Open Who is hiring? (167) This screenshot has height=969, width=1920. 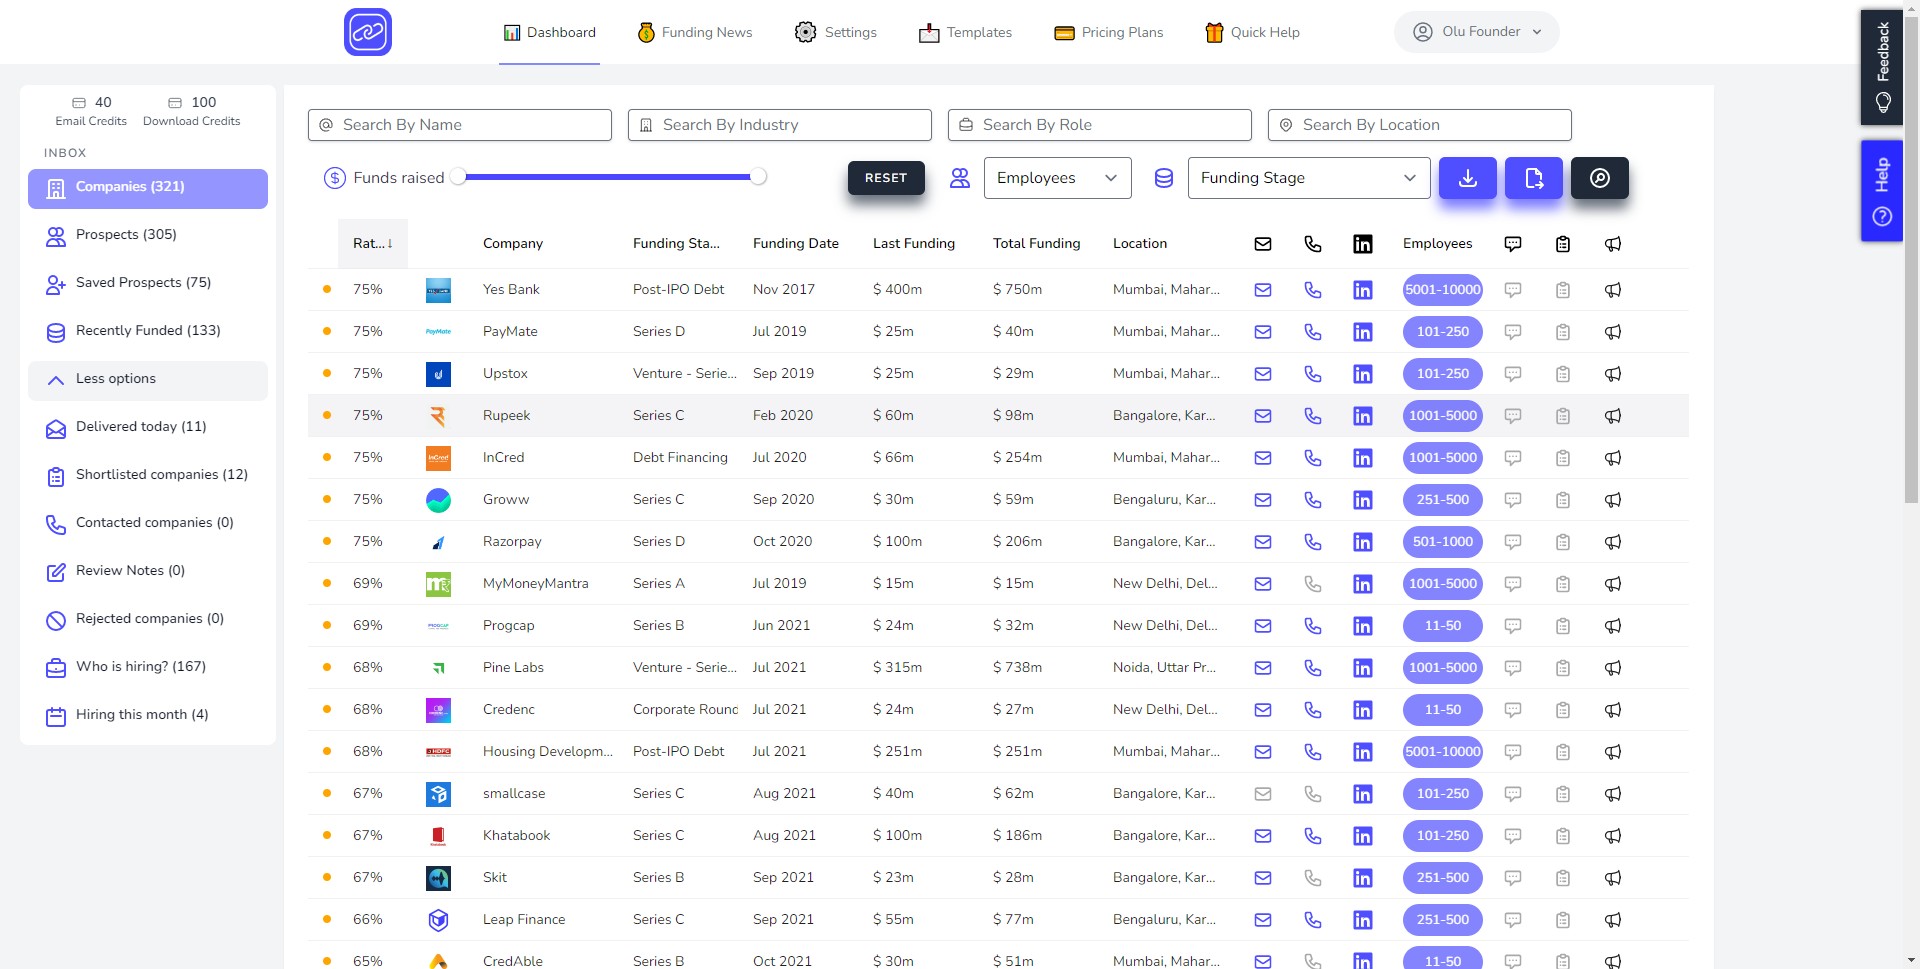coord(148,668)
